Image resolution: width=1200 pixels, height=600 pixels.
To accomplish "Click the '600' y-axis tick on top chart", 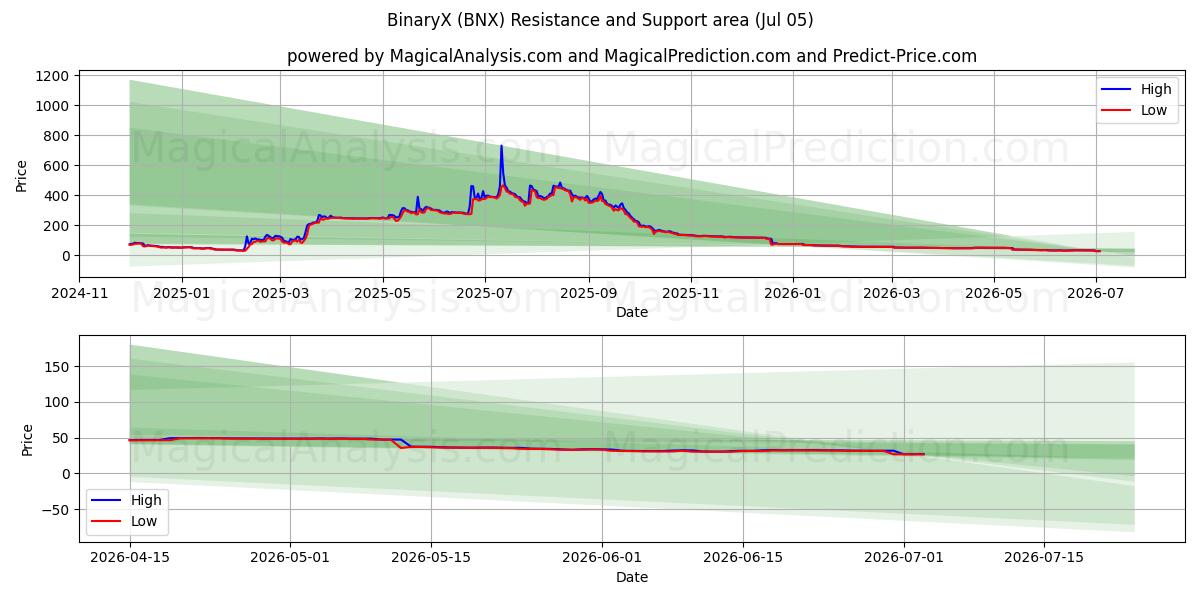I will point(56,166).
